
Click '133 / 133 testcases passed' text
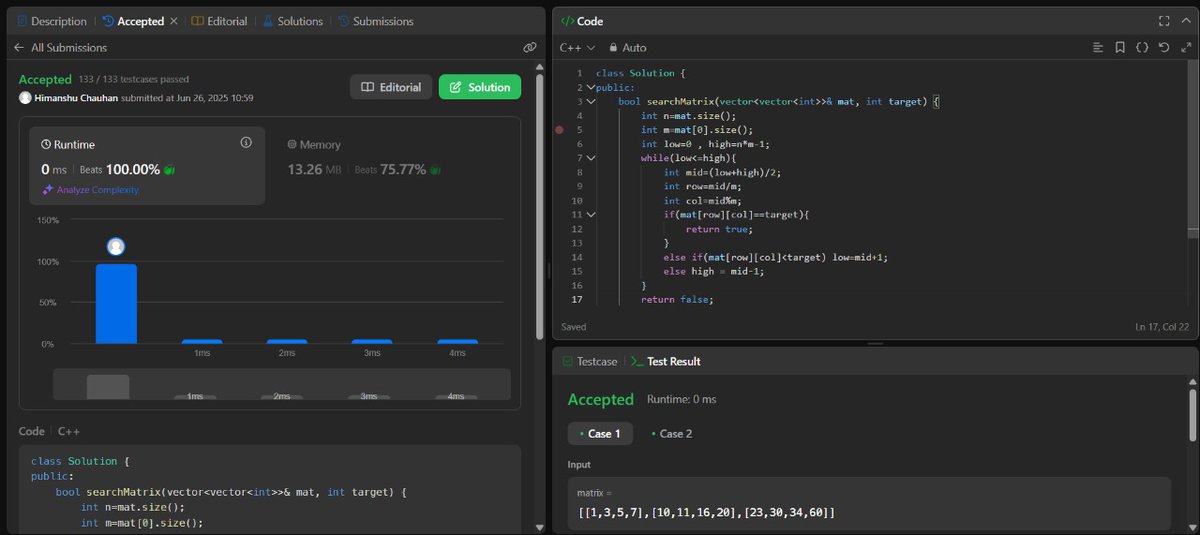point(133,79)
